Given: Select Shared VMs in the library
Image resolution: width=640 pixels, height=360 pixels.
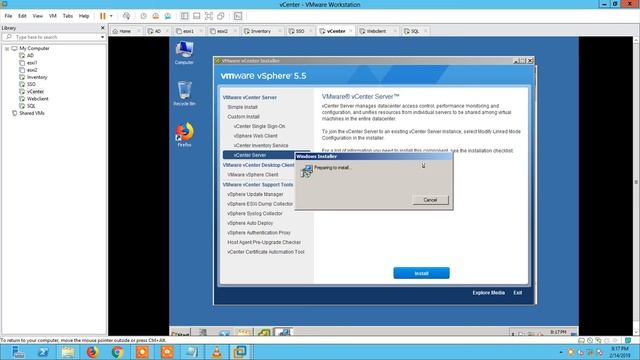Looking at the screenshot, I should click(31, 113).
